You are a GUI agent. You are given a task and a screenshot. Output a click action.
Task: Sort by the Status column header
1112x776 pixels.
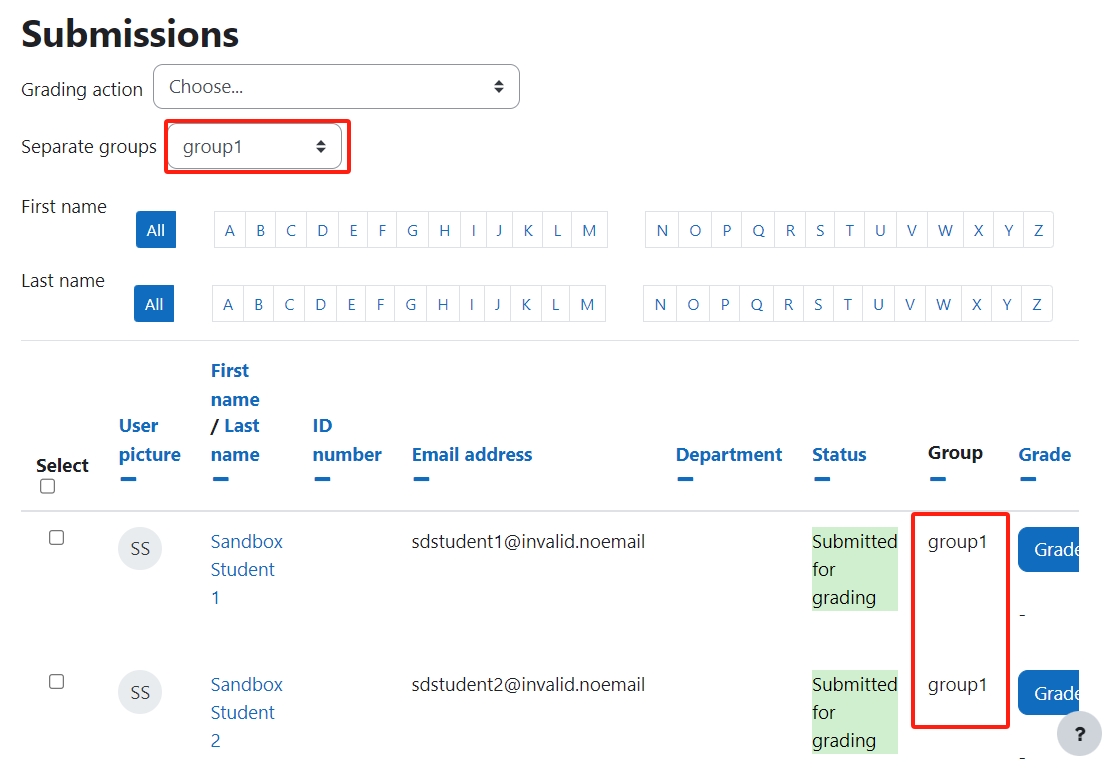pos(839,455)
